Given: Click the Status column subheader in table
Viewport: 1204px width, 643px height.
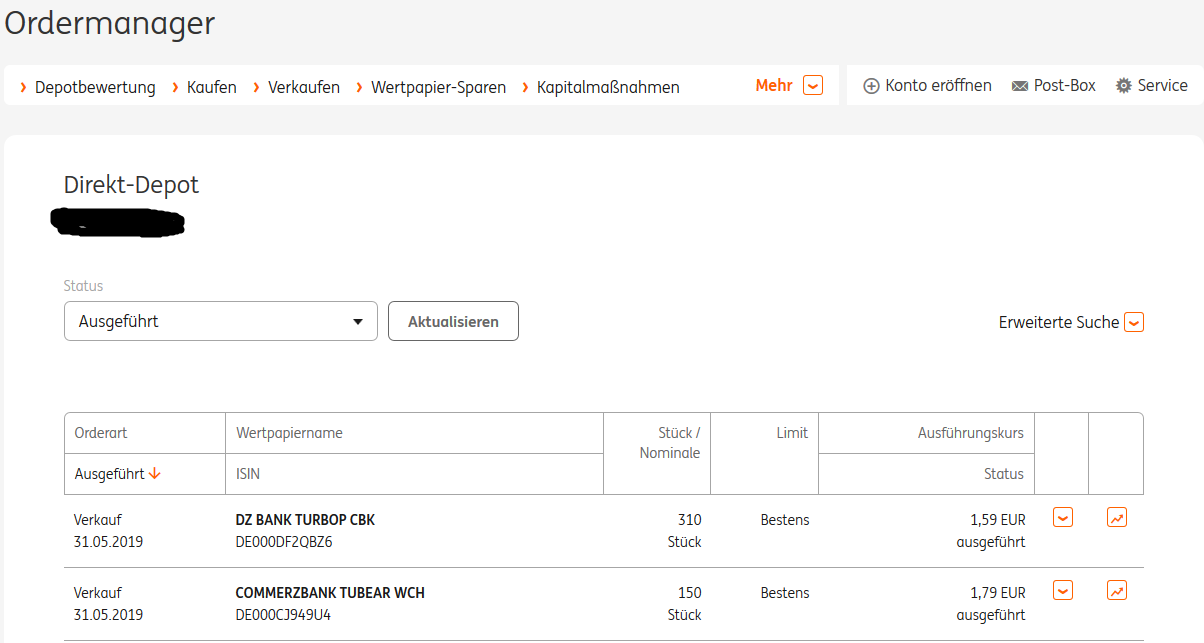Looking at the screenshot, I should (x=1004, y=474).
